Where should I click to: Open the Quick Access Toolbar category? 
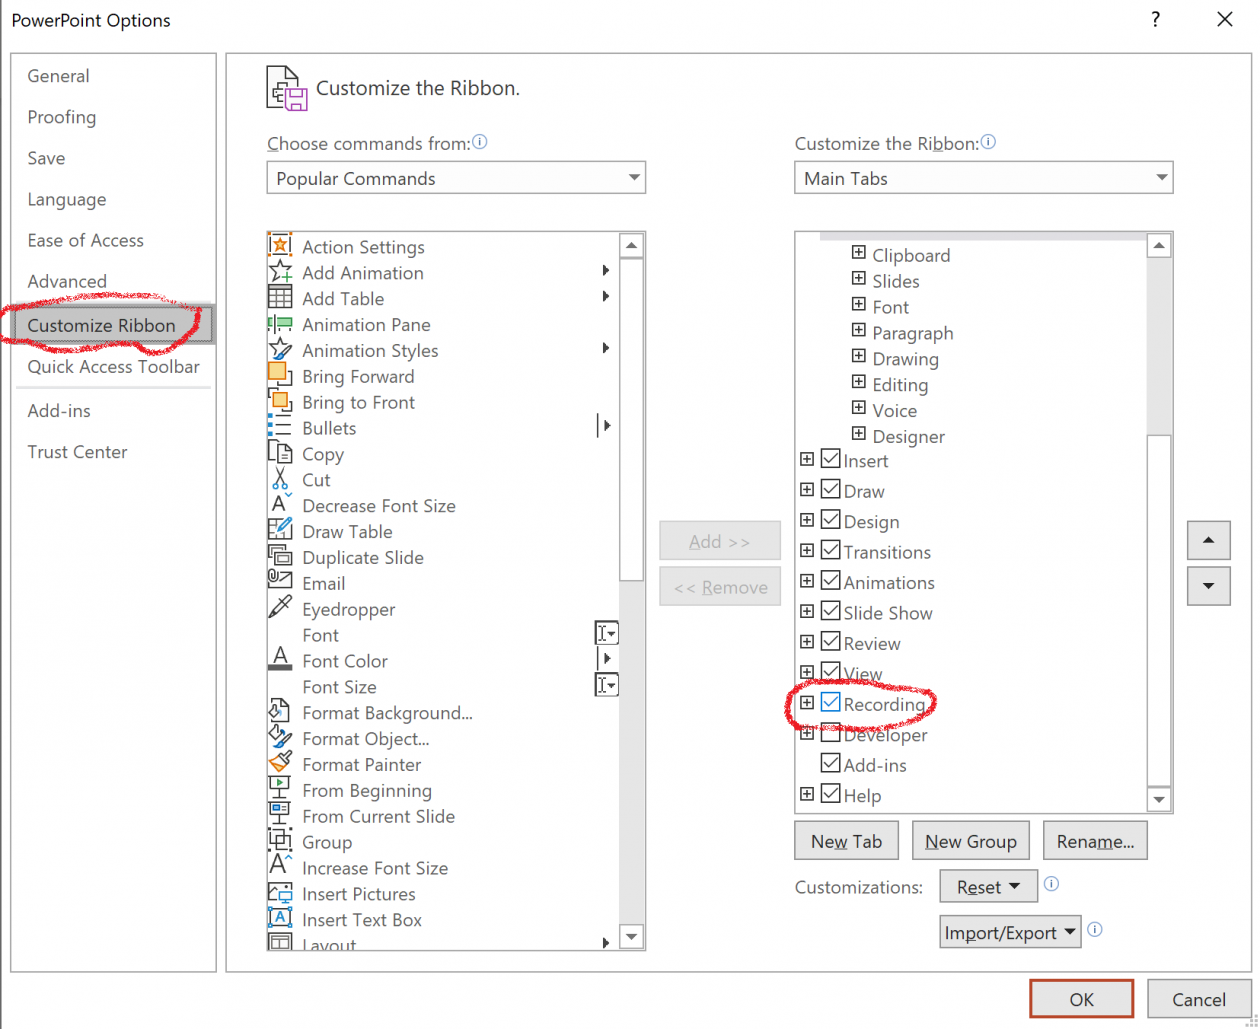(113, 367)
